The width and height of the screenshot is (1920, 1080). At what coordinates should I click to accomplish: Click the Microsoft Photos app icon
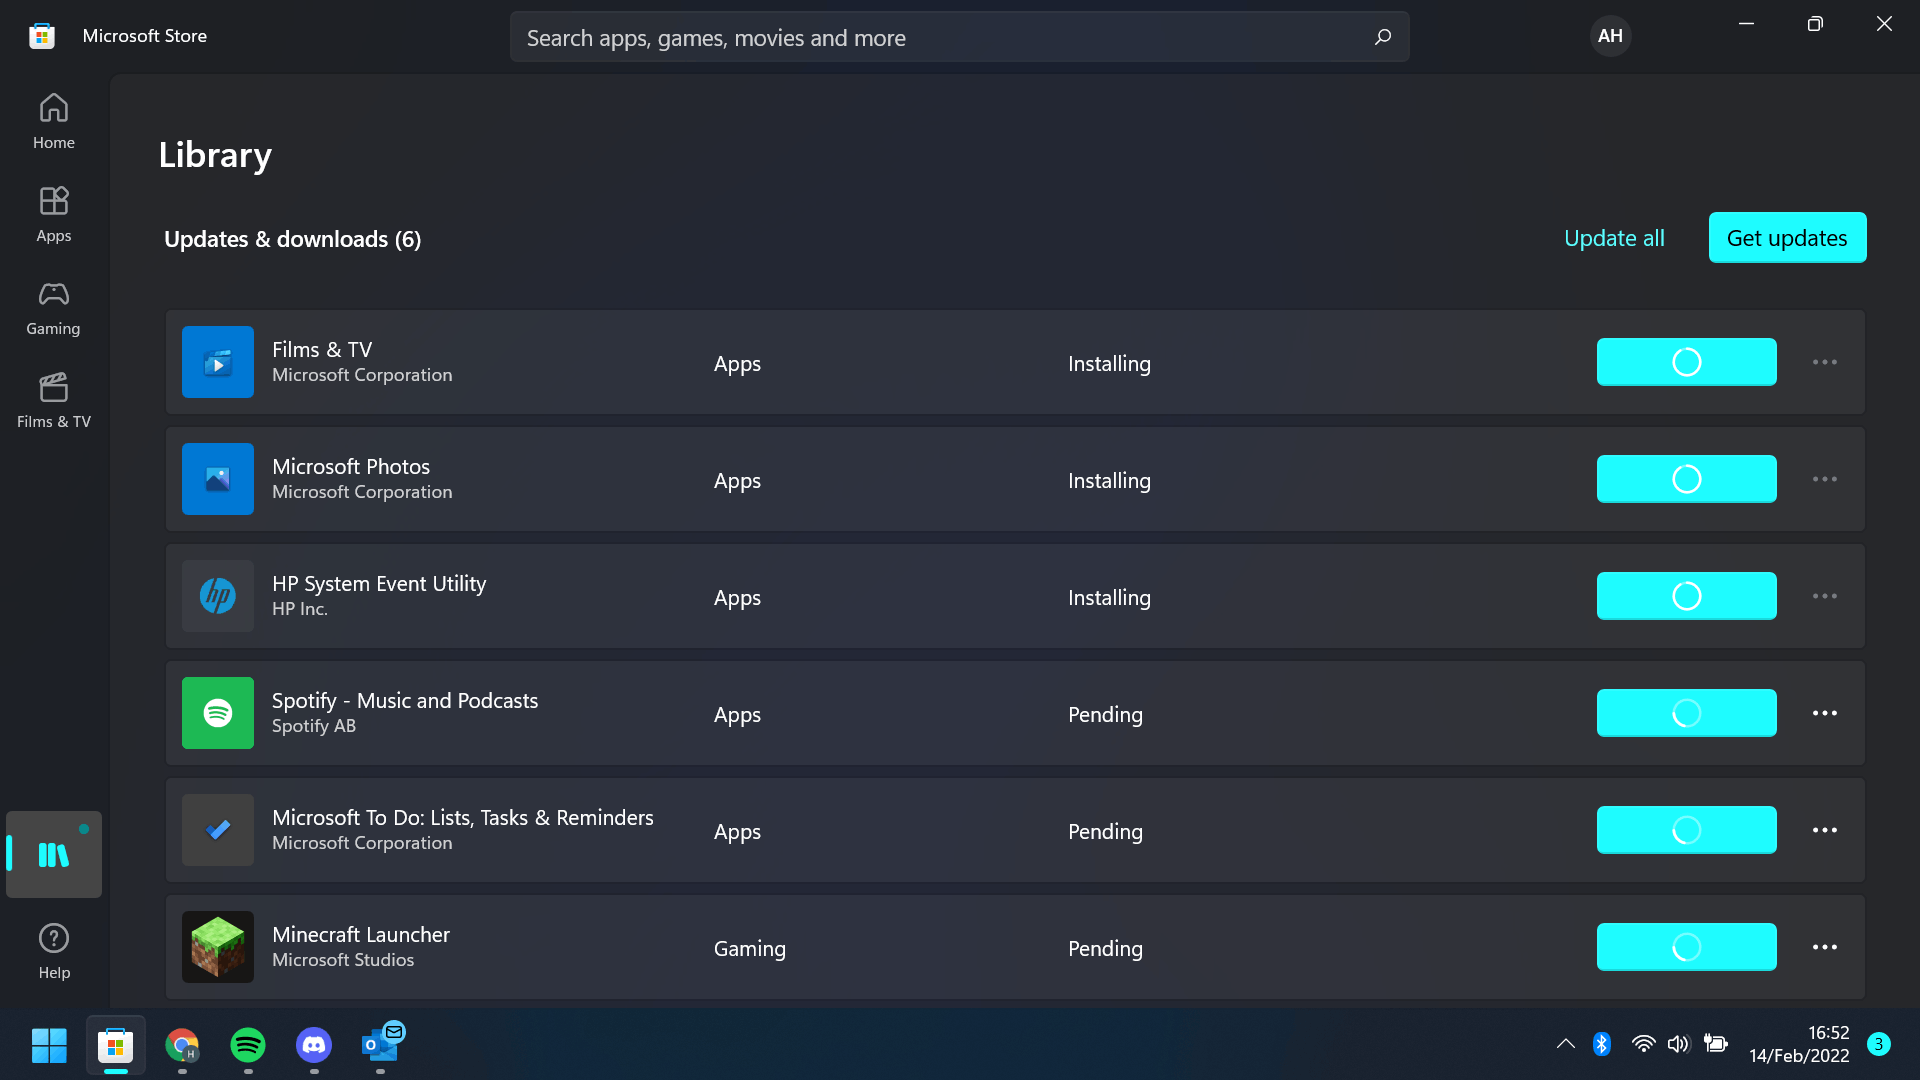click(x=218, y=479)
